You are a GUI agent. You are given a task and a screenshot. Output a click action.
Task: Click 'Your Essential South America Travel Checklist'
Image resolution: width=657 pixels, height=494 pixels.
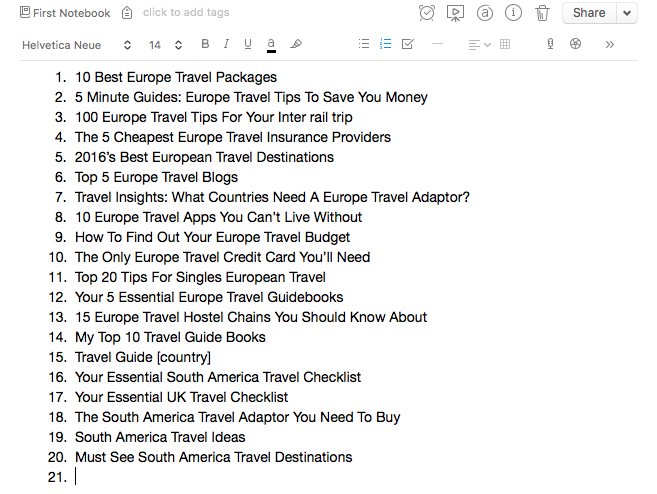pyautogui.click(x=218, y=377)
